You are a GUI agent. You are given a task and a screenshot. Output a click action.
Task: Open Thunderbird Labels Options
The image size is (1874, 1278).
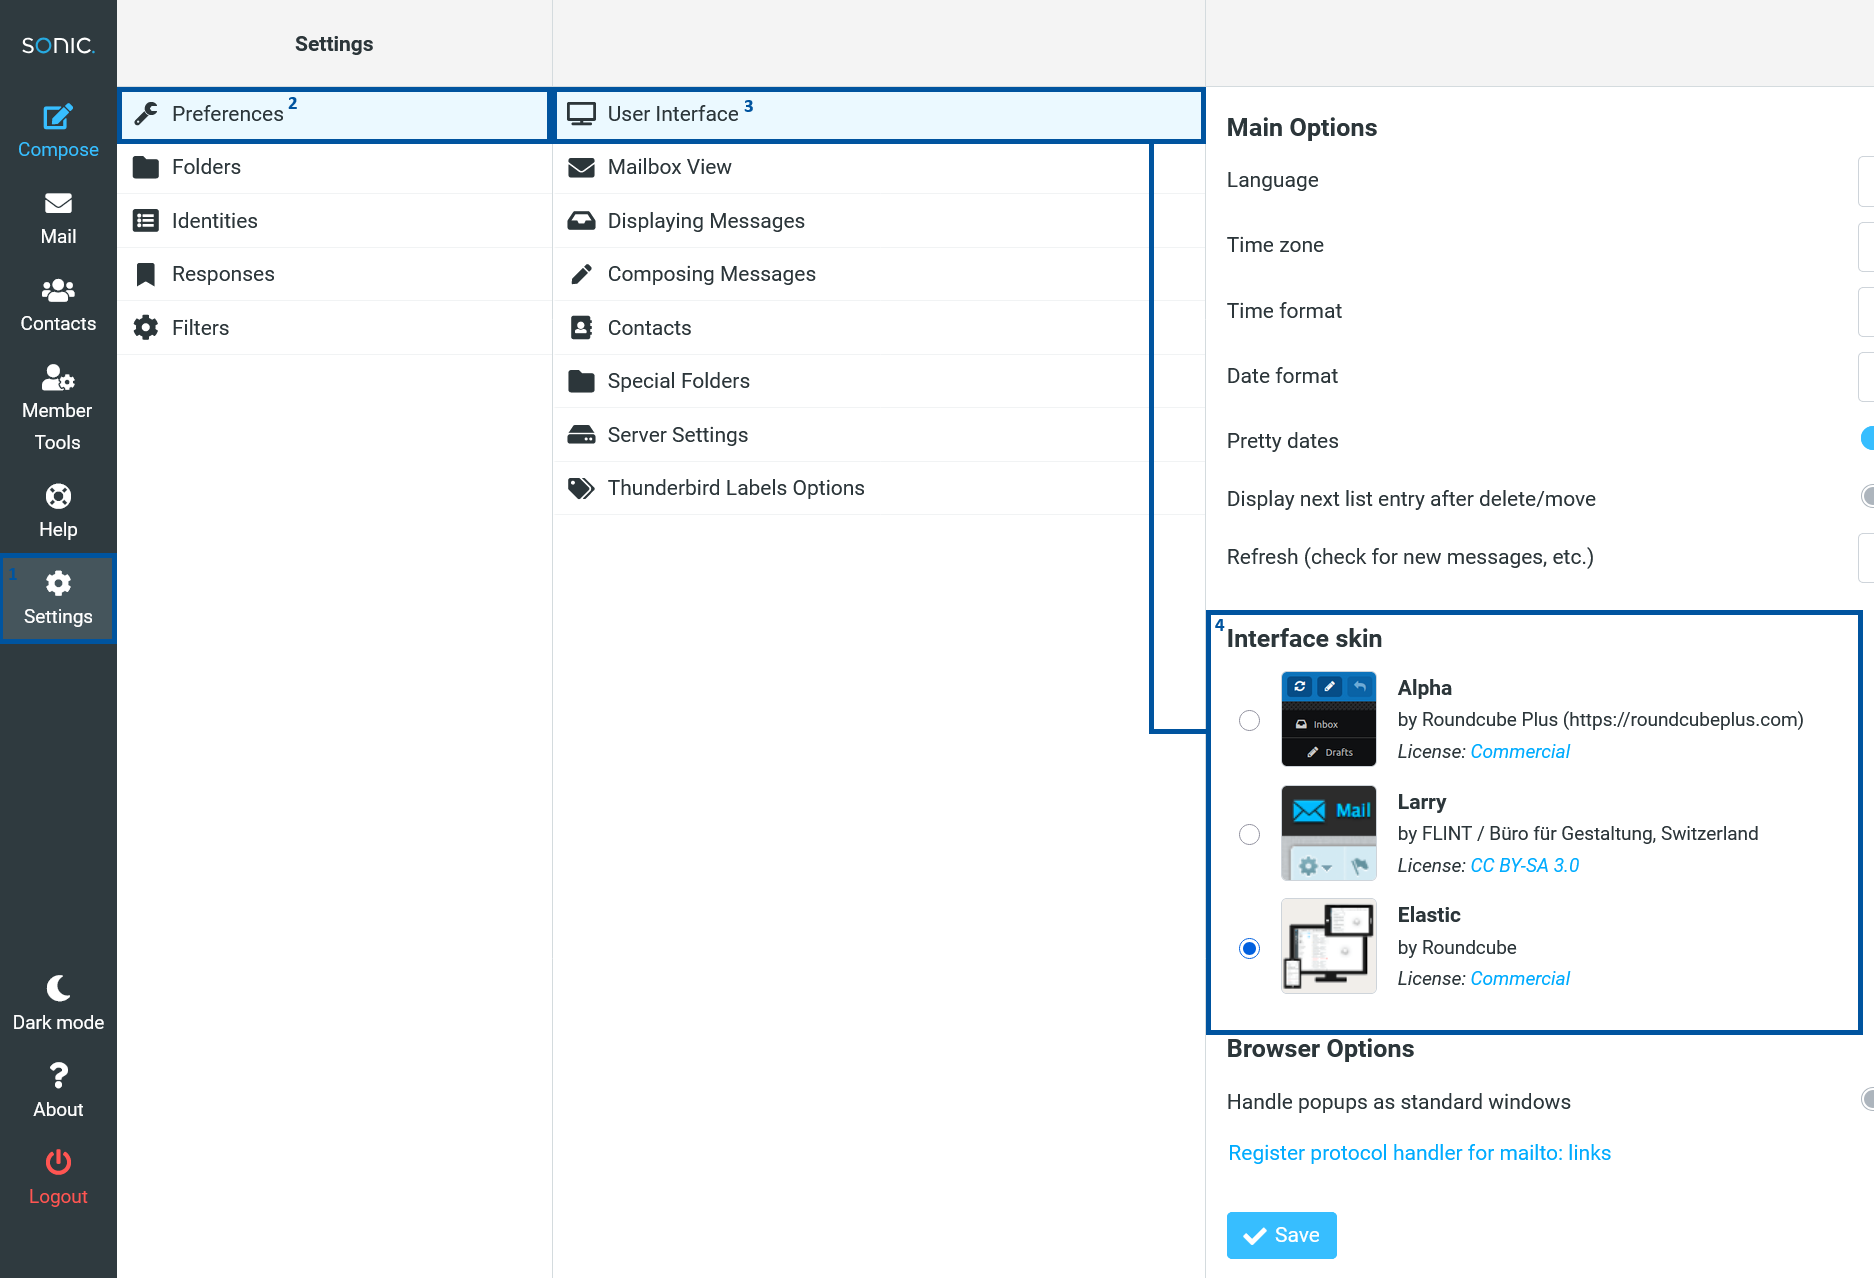(x=878, y=488)
